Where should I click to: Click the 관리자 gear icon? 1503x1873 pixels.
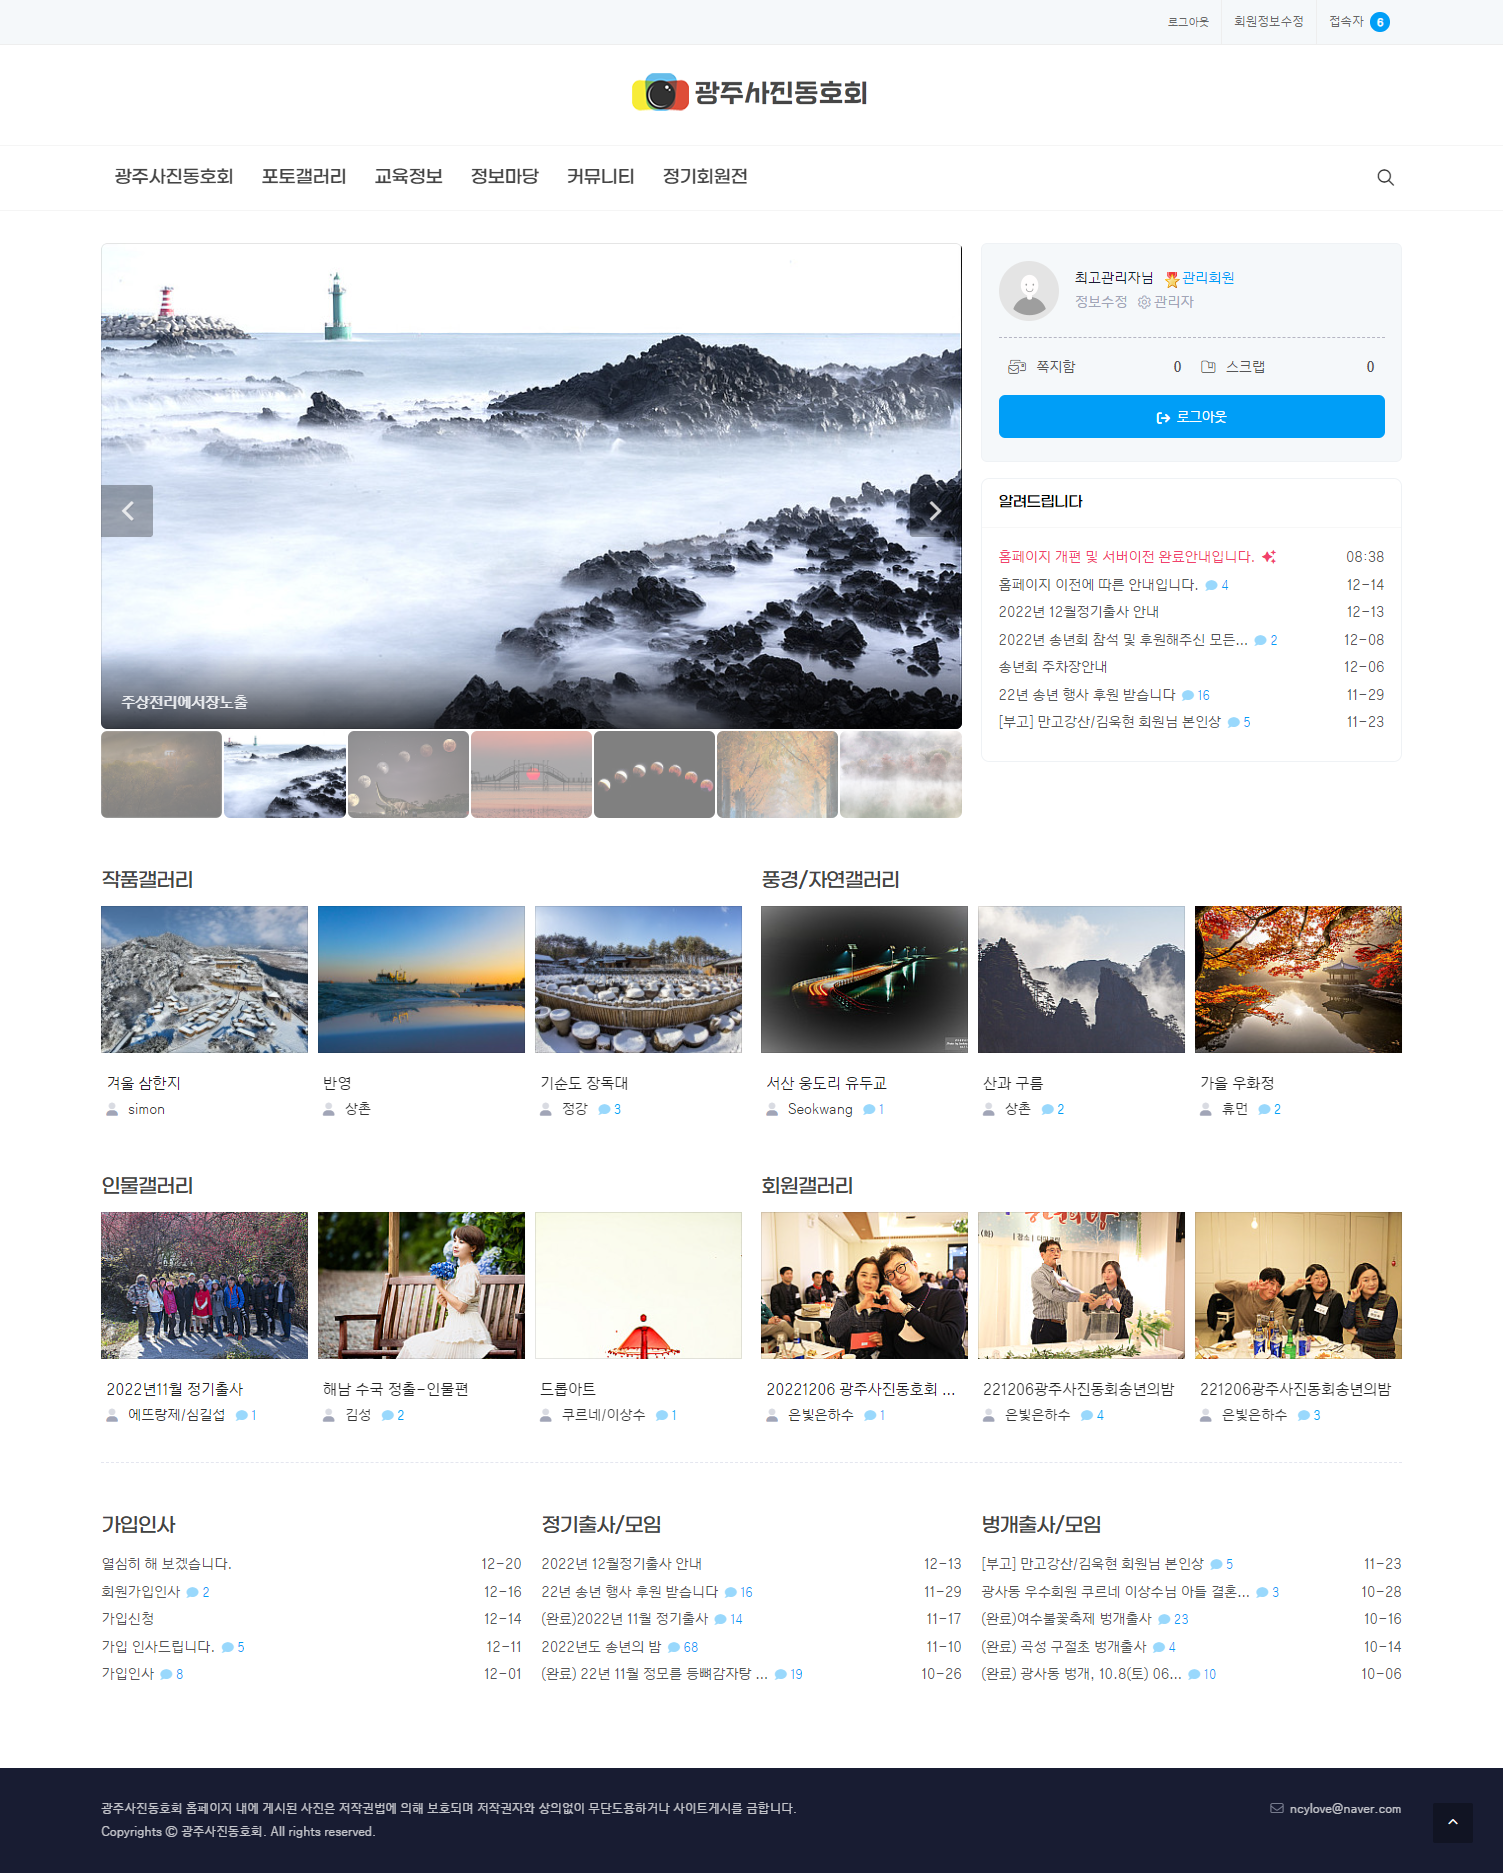pos(1144,302)
